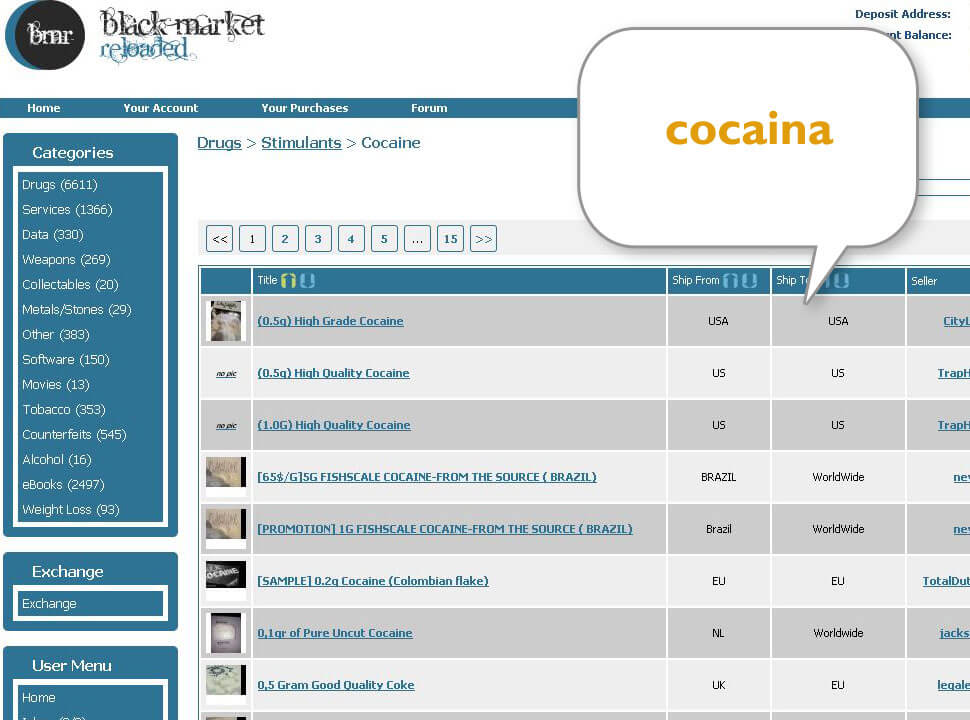Open listing (0.5g) High Grade Cocaine
970x720 pixels.
pos(330,321)
